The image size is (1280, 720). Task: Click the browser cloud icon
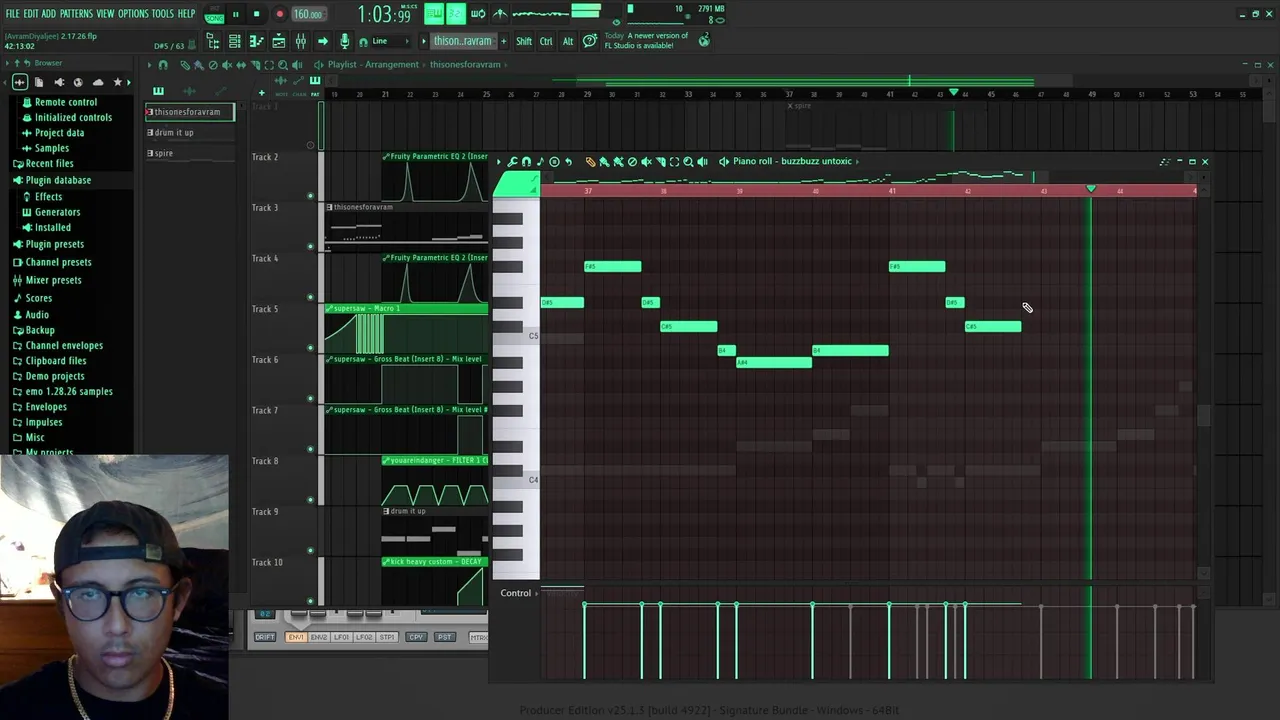97,82
